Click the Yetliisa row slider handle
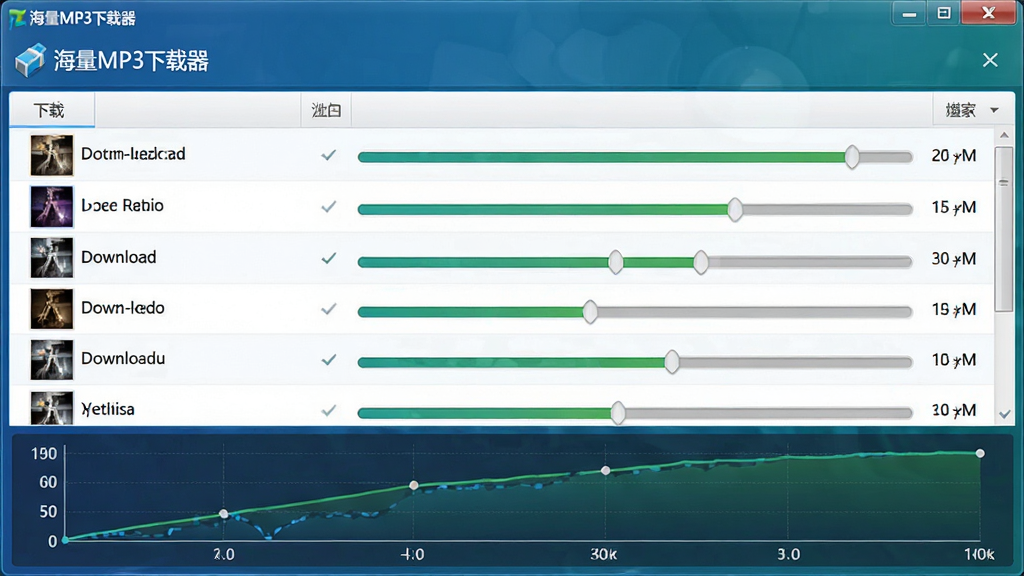 click(x=618, y=413)
